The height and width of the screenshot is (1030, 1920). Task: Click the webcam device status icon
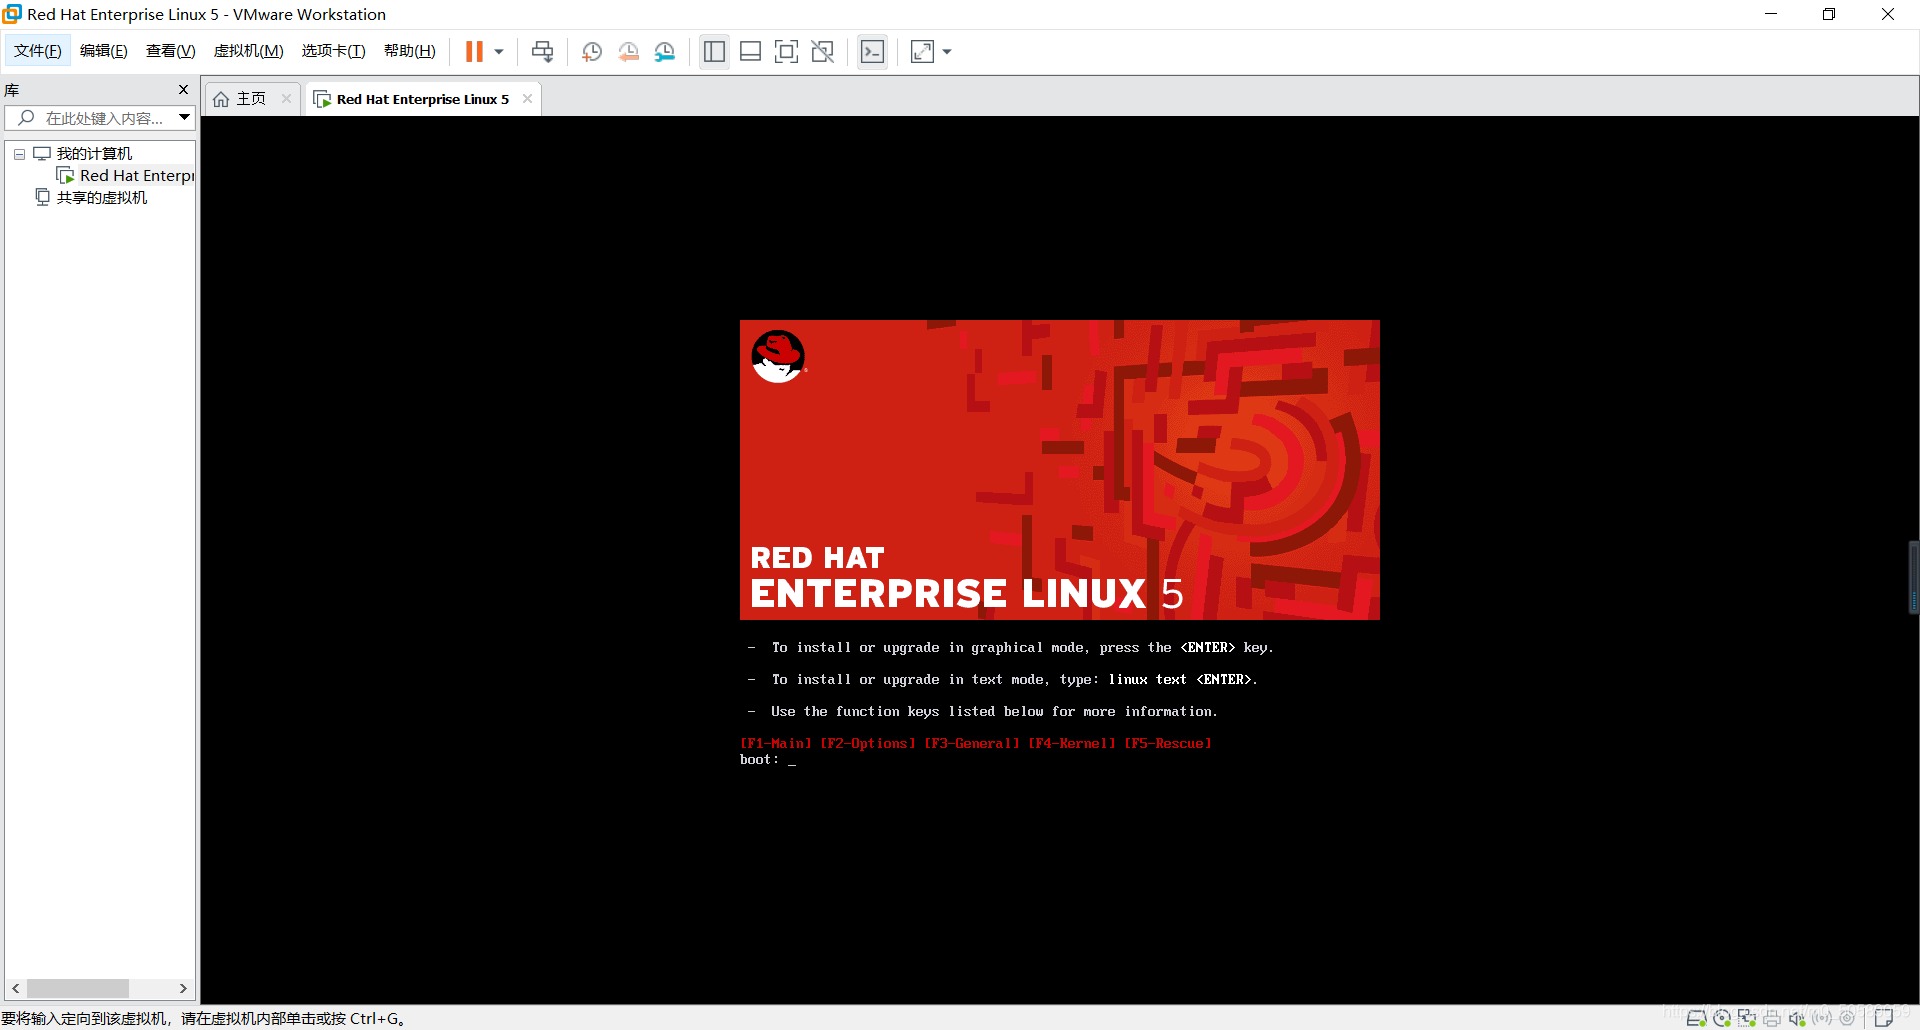point(1847,1018)
